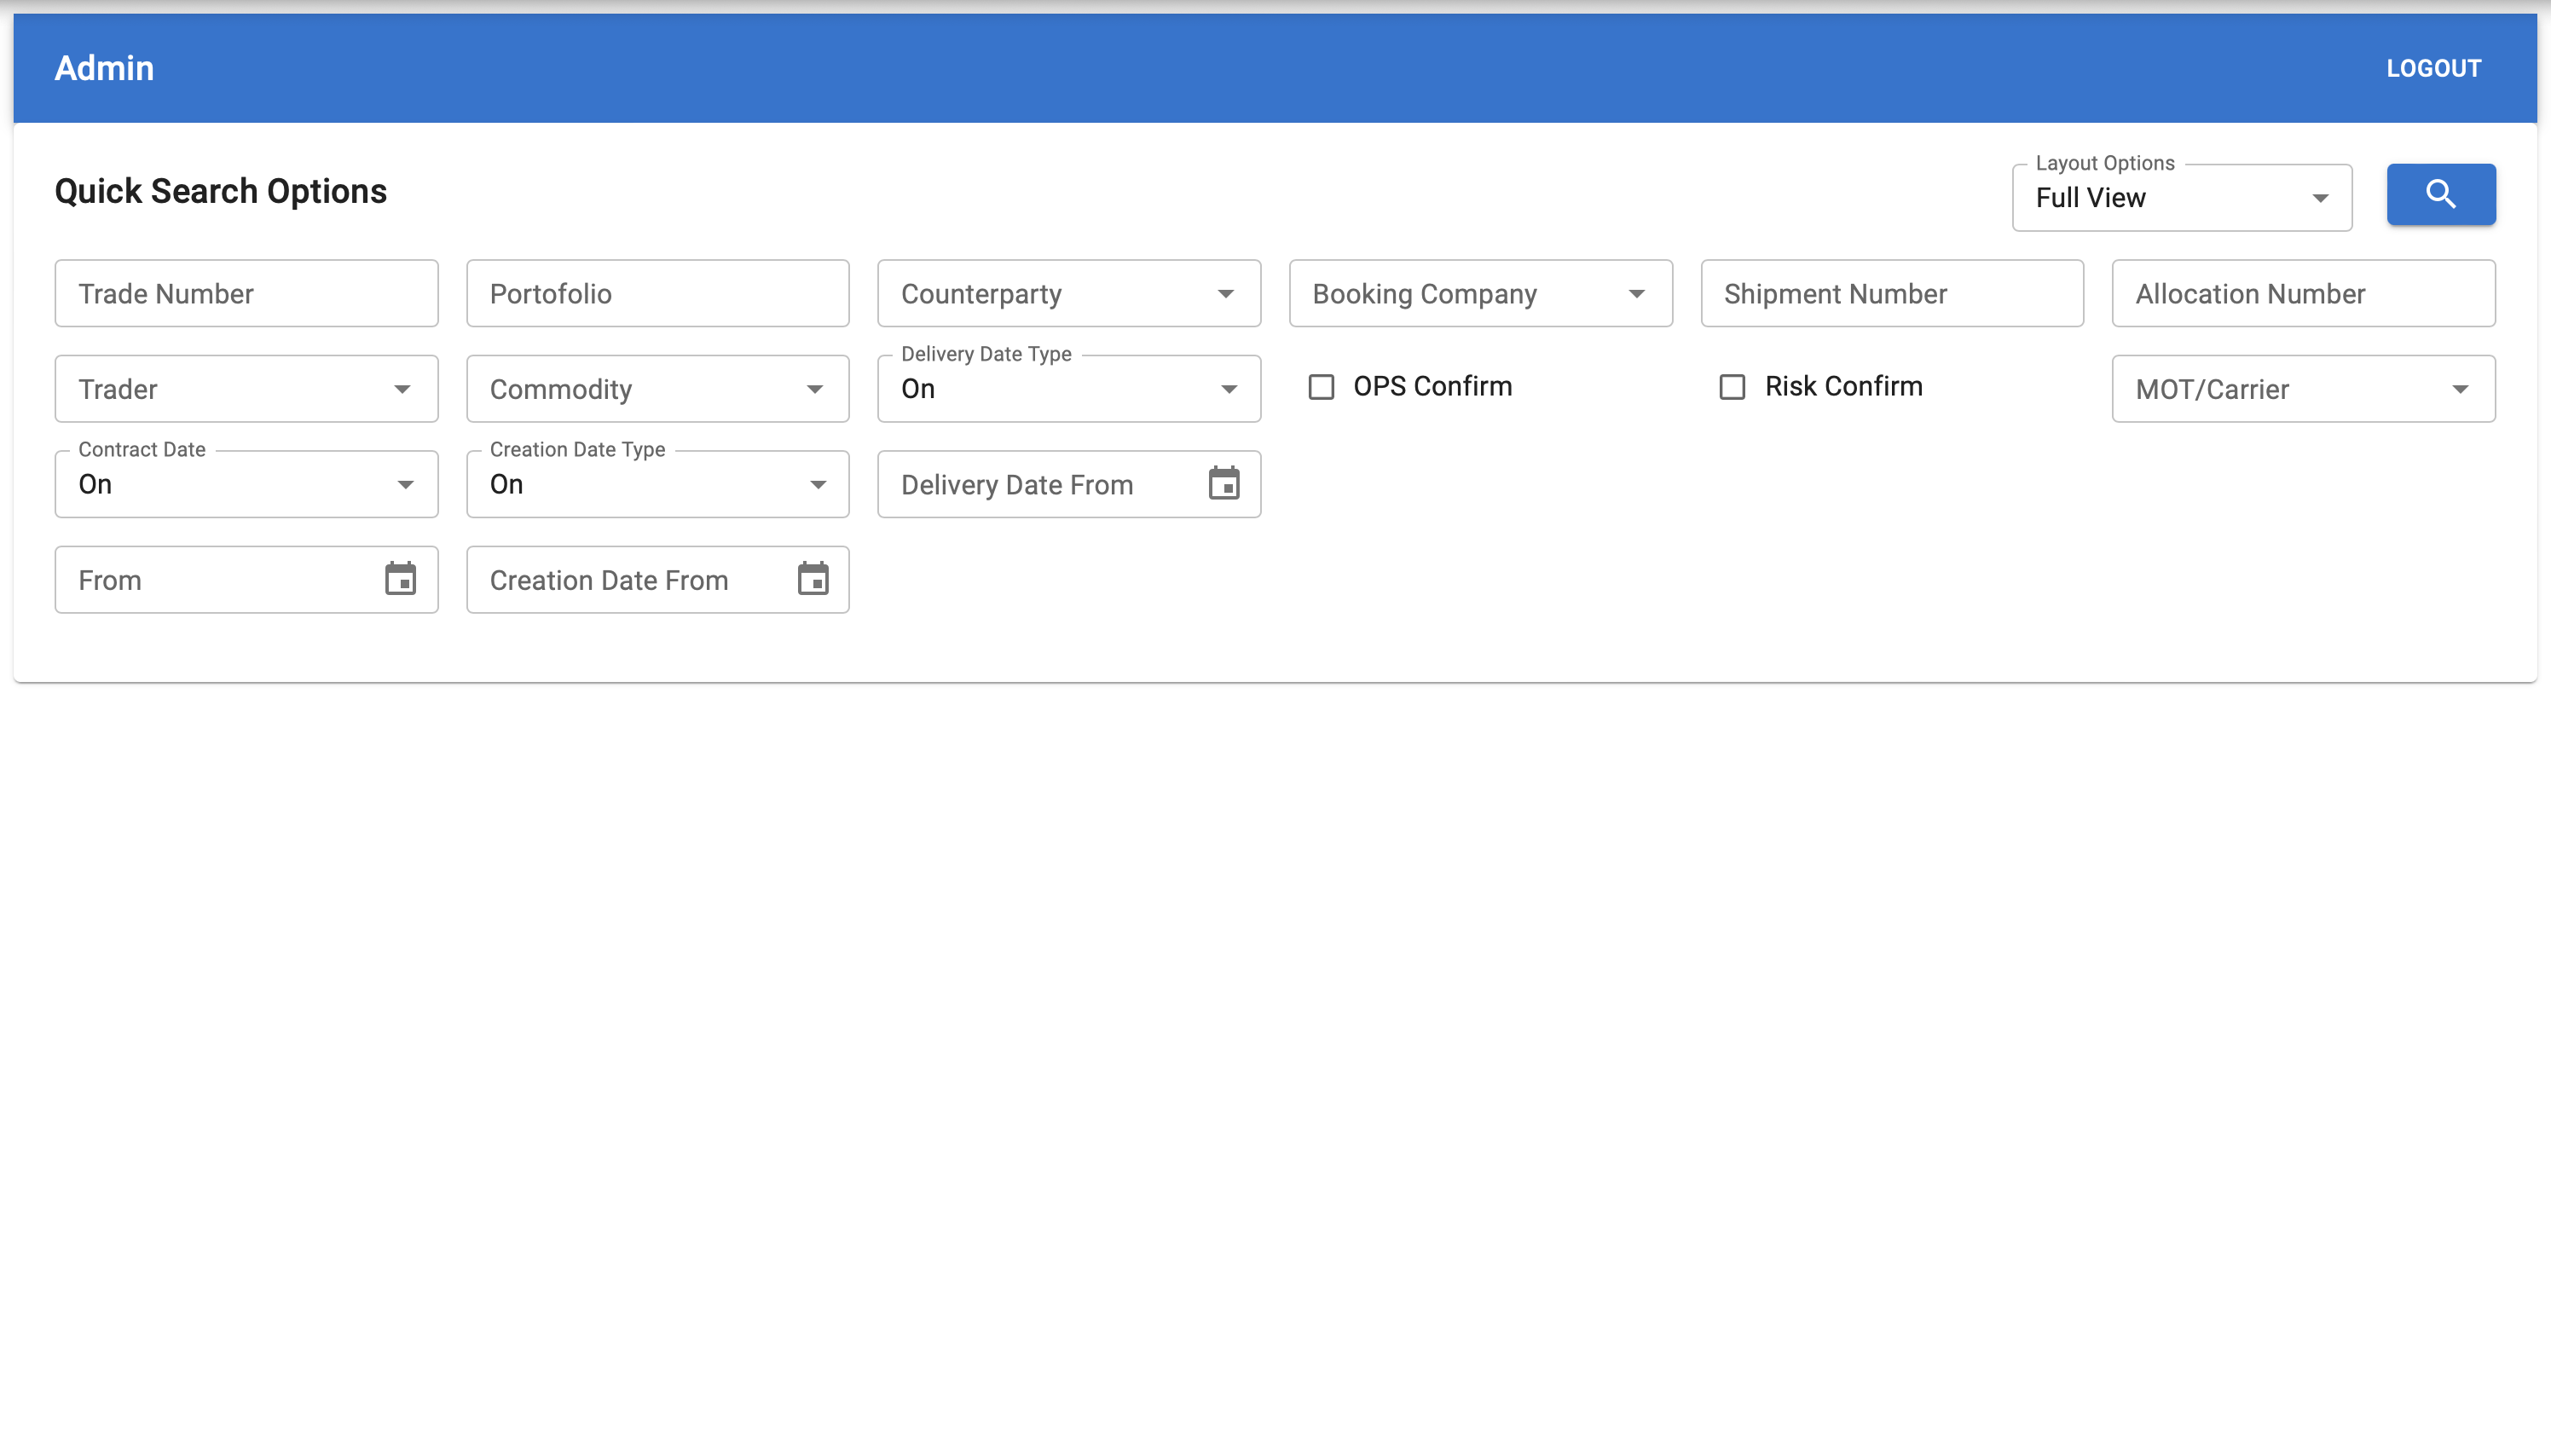Open the MOT/Carrier dropdown
Viewport: 2551px width, 1456px height.
[2303, 389]
